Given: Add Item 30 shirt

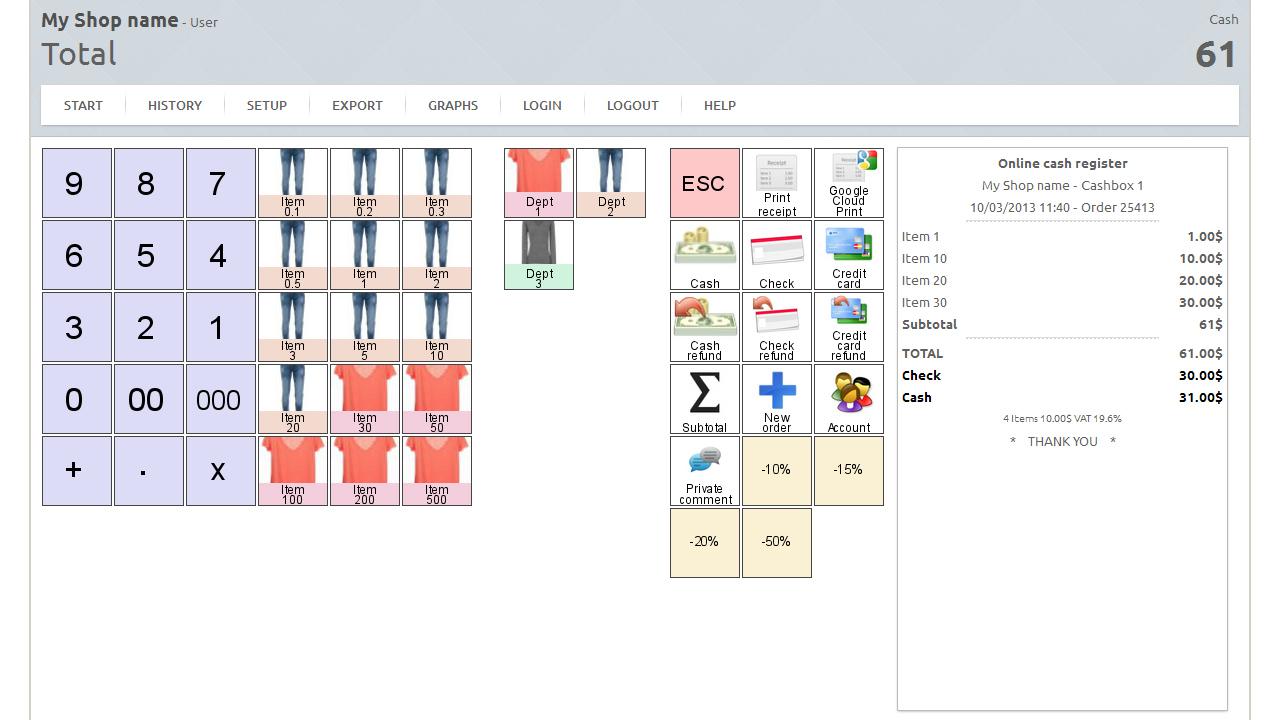Looking at the screenshot, I should (365, 399).
